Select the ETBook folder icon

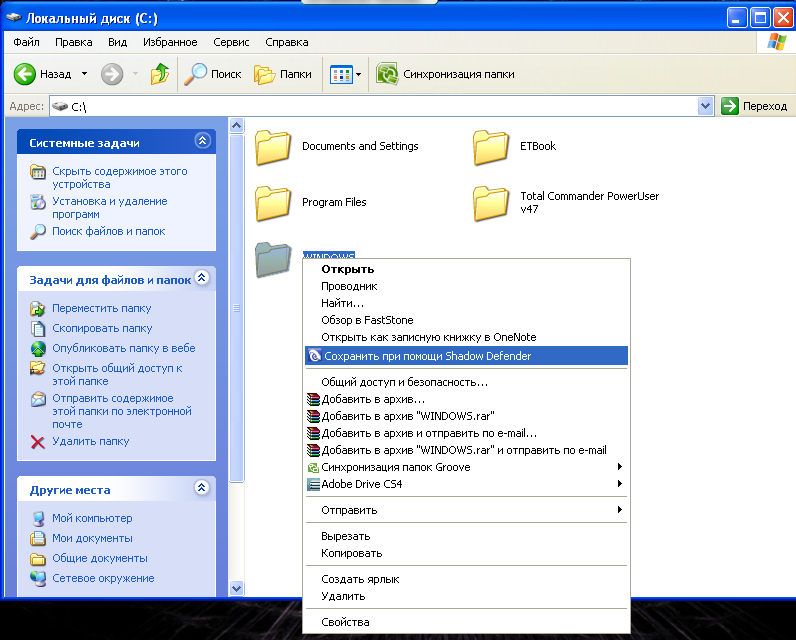pos(490,147)
